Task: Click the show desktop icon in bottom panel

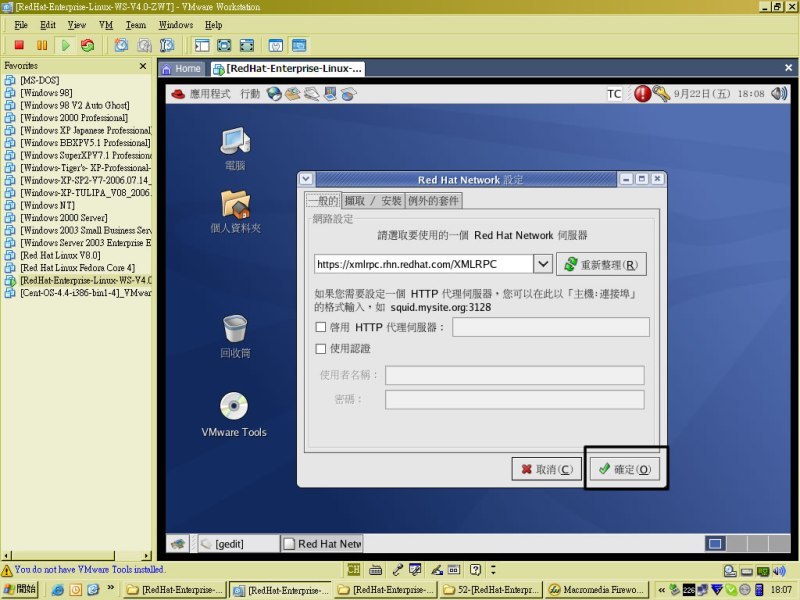Action: click(178, 544)
